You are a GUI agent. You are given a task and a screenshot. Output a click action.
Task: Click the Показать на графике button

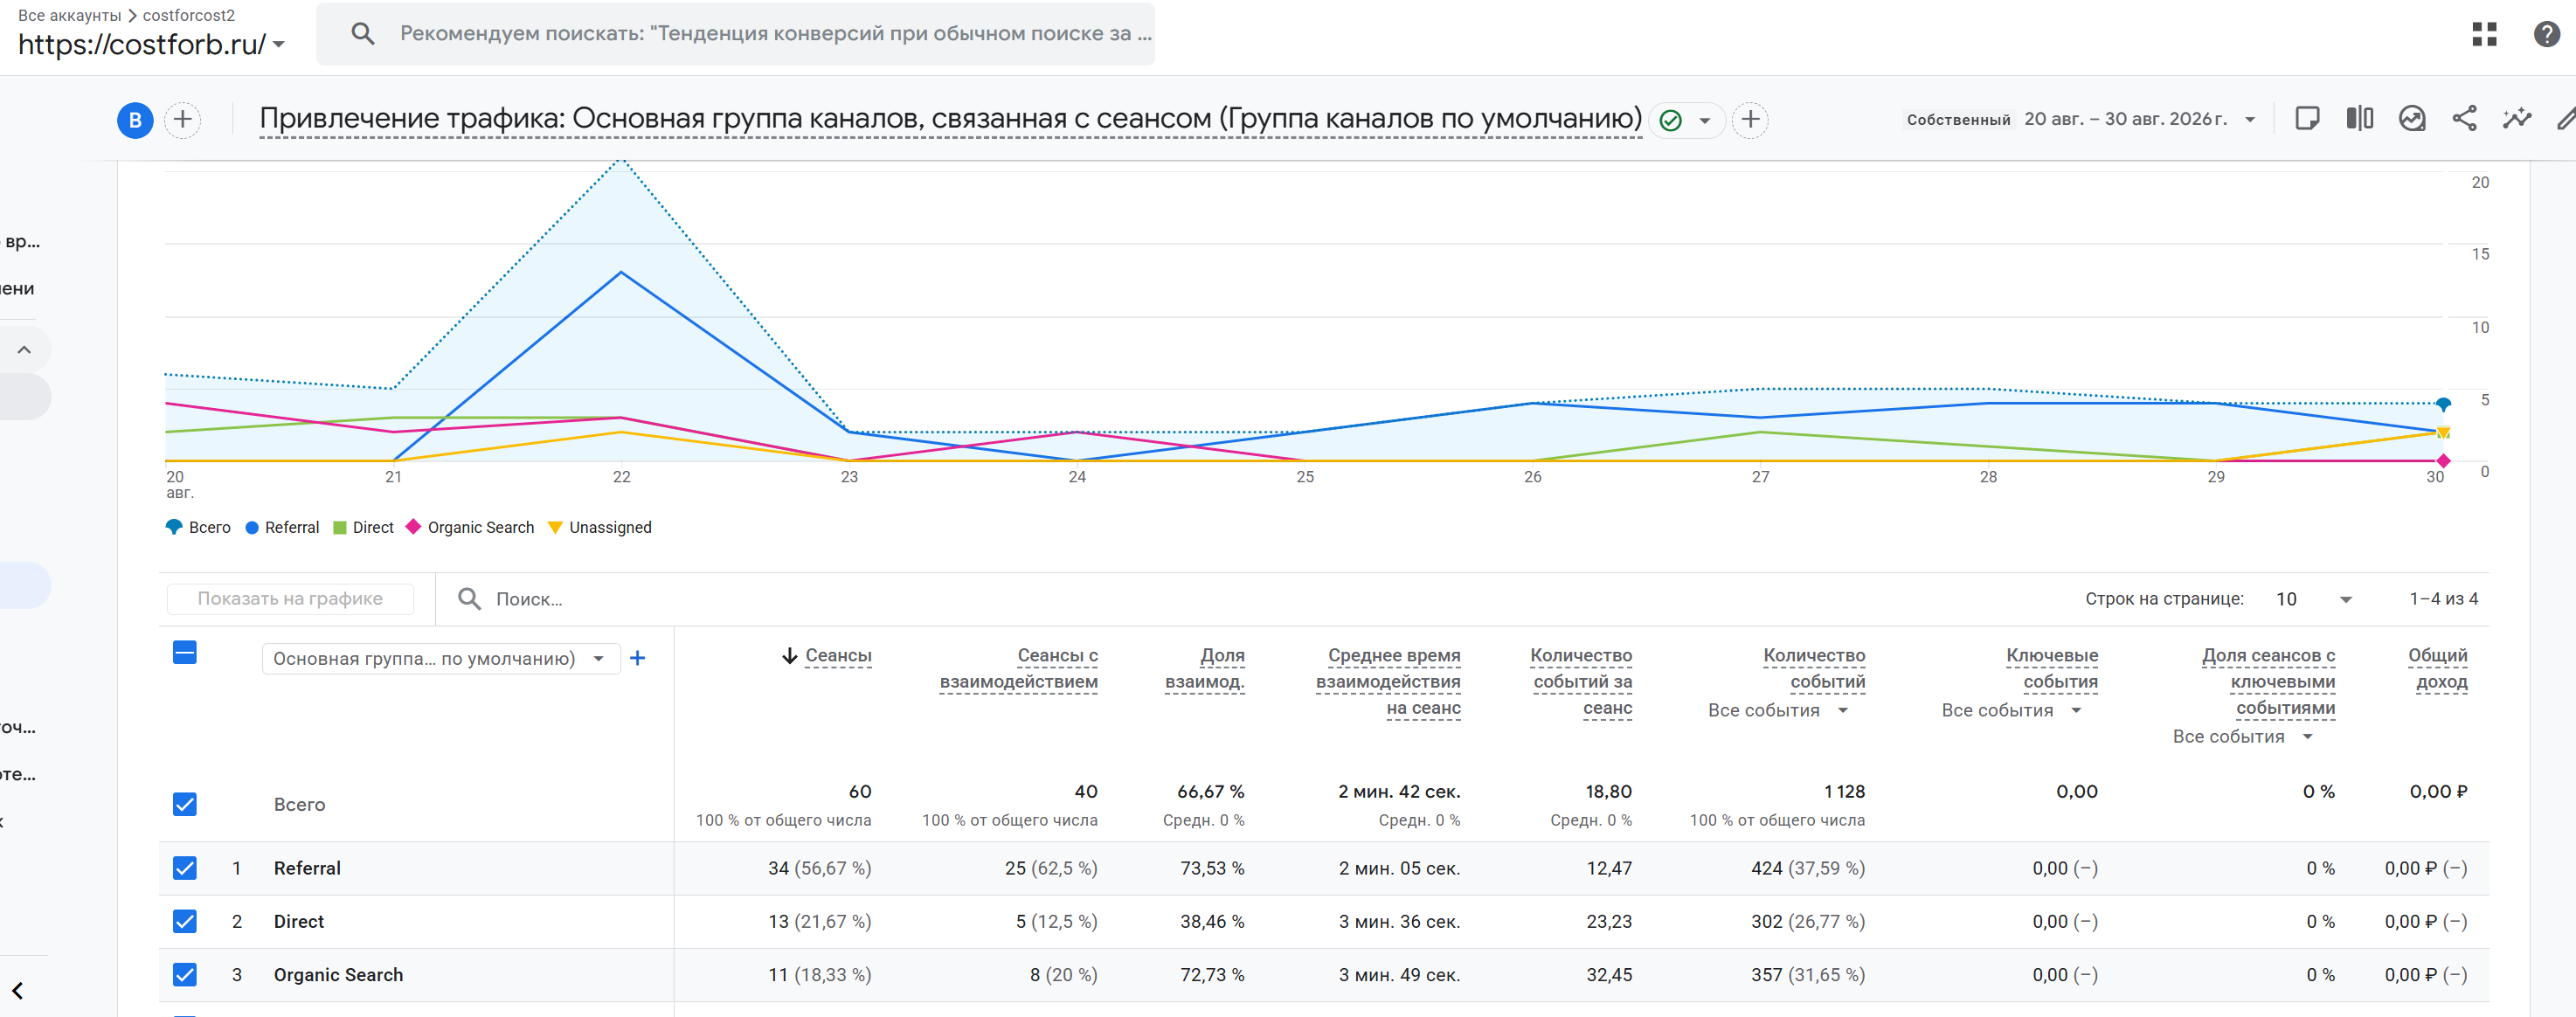tap(290, 598)
